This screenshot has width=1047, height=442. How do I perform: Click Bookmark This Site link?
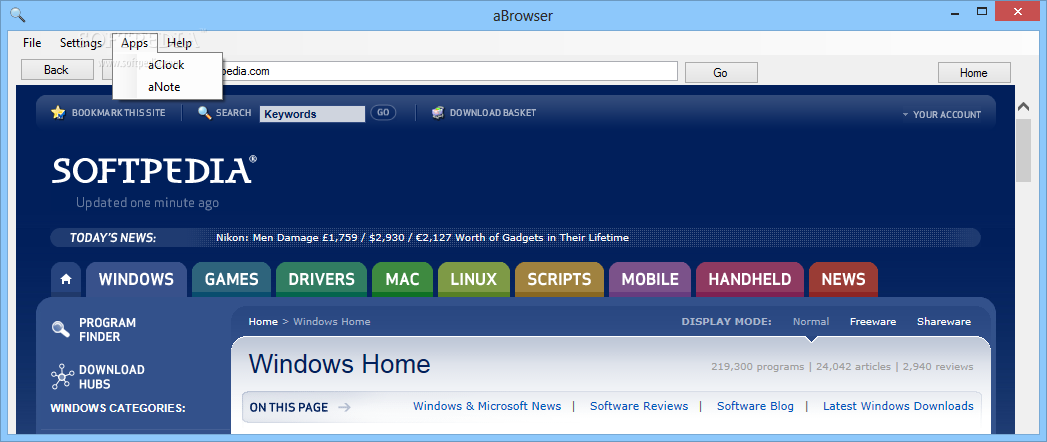(x=118, y=113)
